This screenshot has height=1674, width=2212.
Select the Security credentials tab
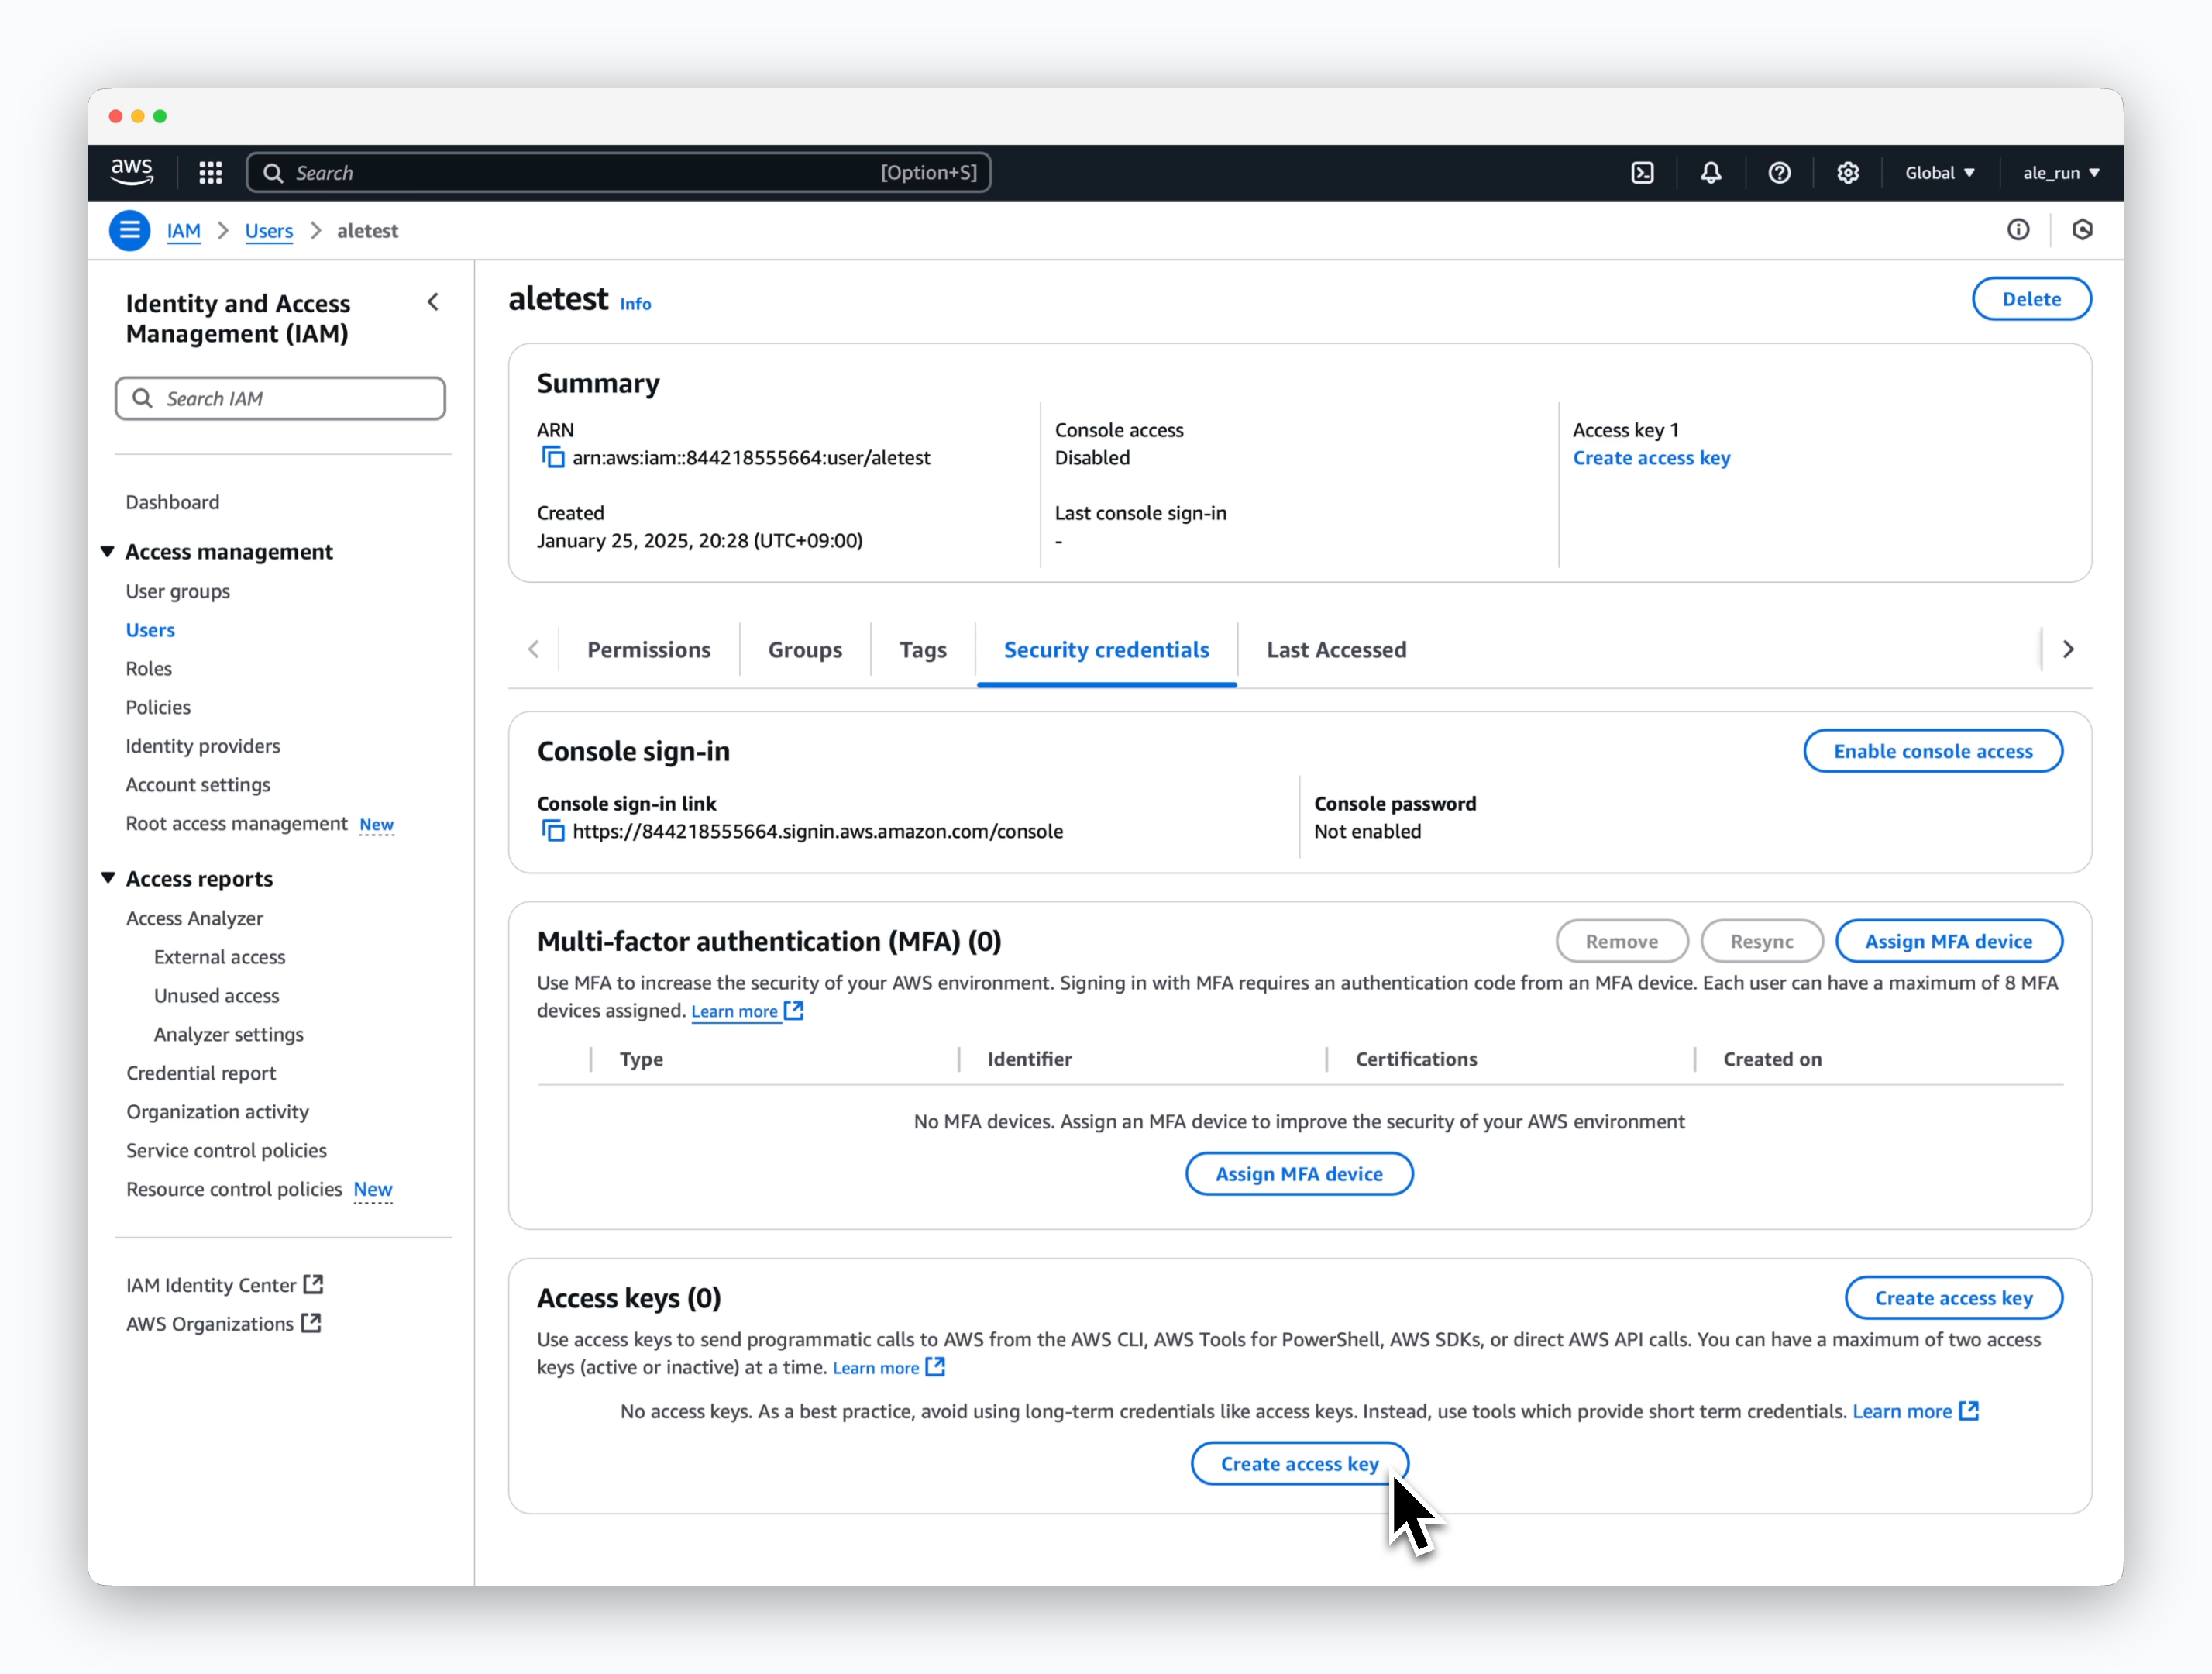click(x=1106, y=650)
